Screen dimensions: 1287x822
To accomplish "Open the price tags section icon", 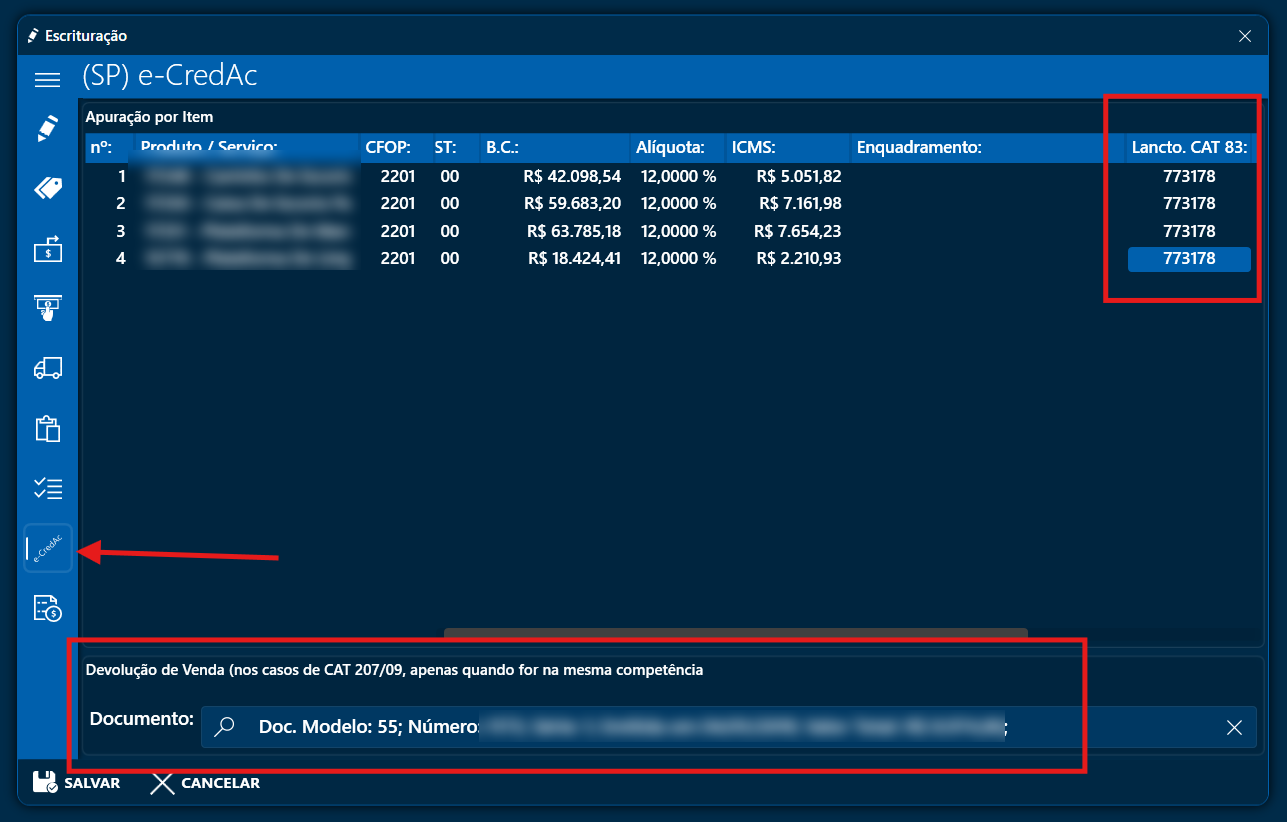I will [x=48, y=189].
